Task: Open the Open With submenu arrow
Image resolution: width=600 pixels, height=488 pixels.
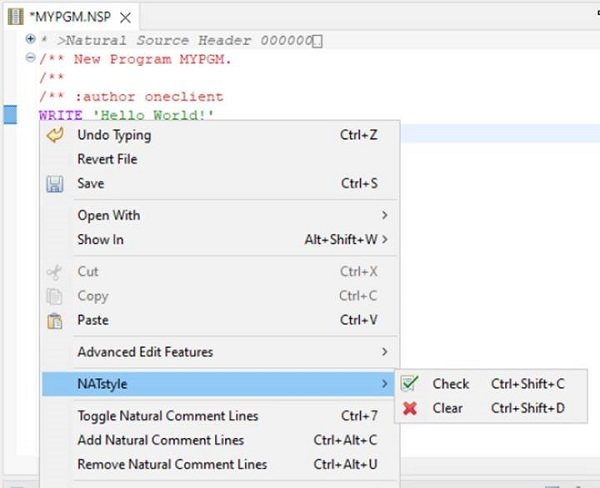Action: (x=385, y=215)
